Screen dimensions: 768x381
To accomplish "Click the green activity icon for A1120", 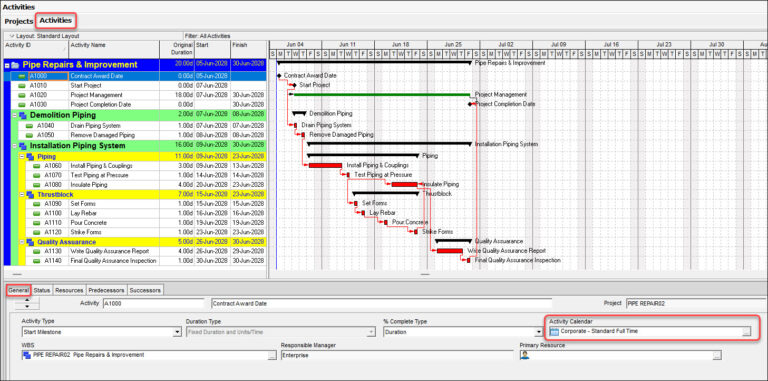I will point(36,232).
